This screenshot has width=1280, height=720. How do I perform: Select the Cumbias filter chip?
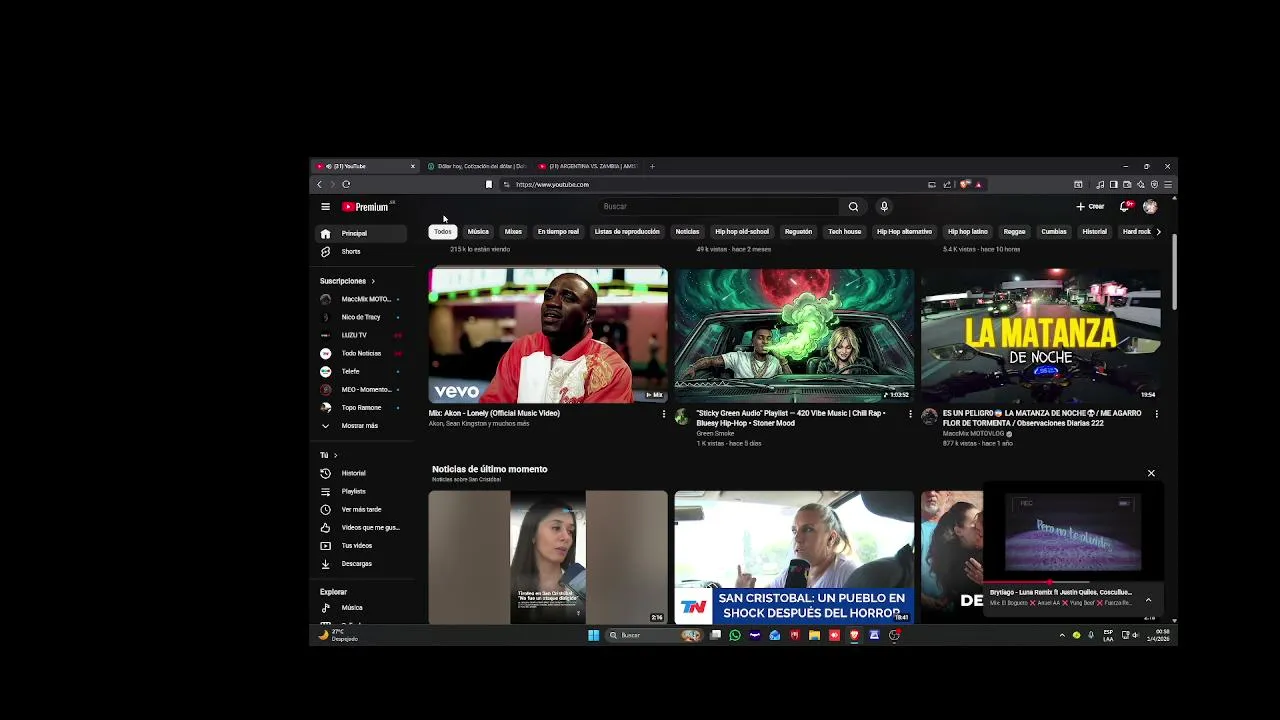pyautogui.click(x=1054, y=232)
